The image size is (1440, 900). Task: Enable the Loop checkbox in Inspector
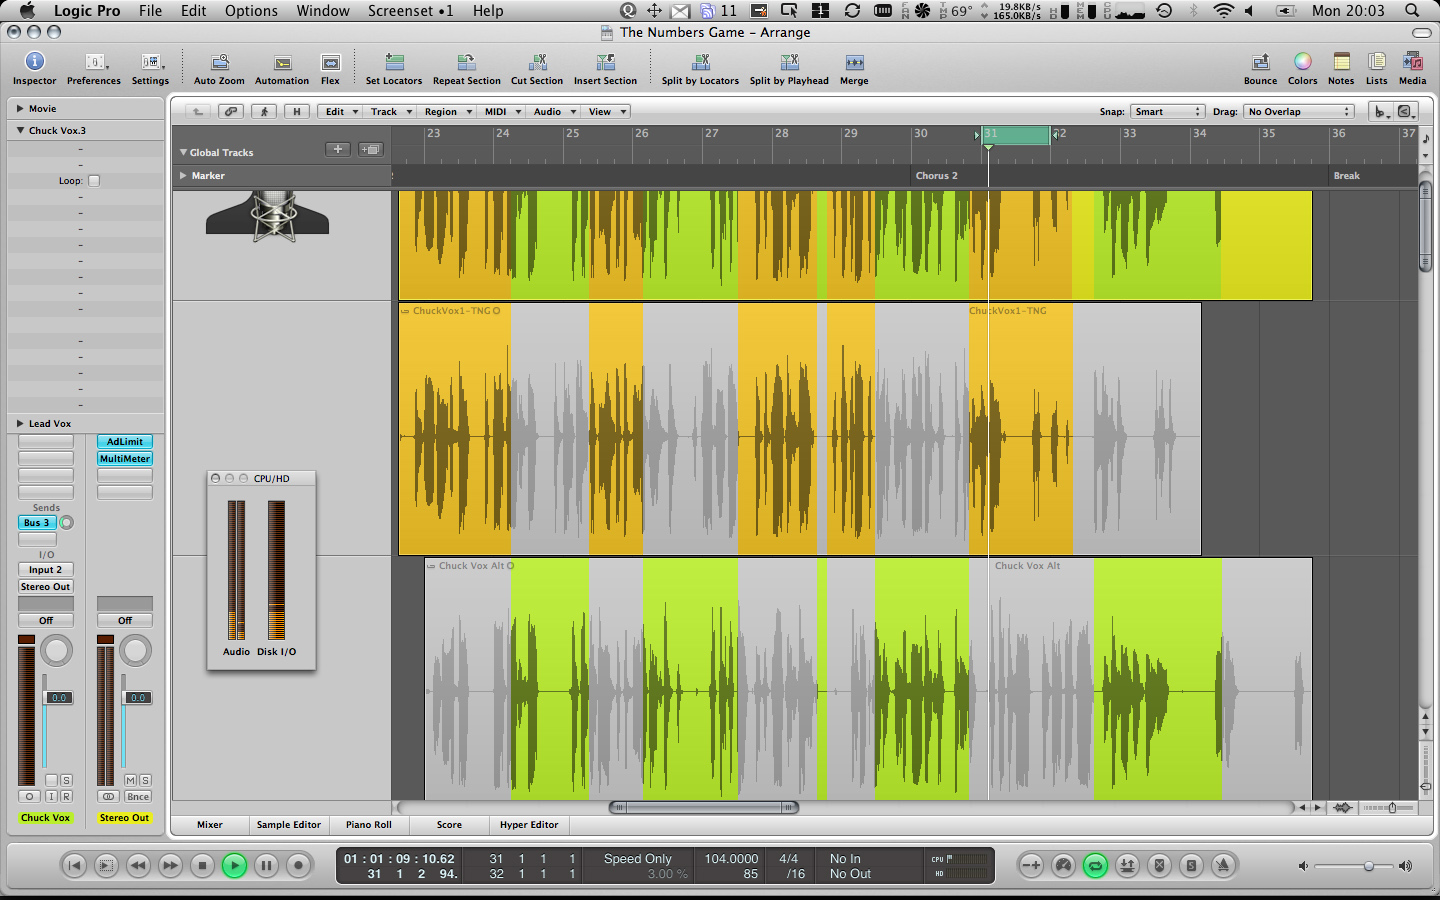point(94,181)
